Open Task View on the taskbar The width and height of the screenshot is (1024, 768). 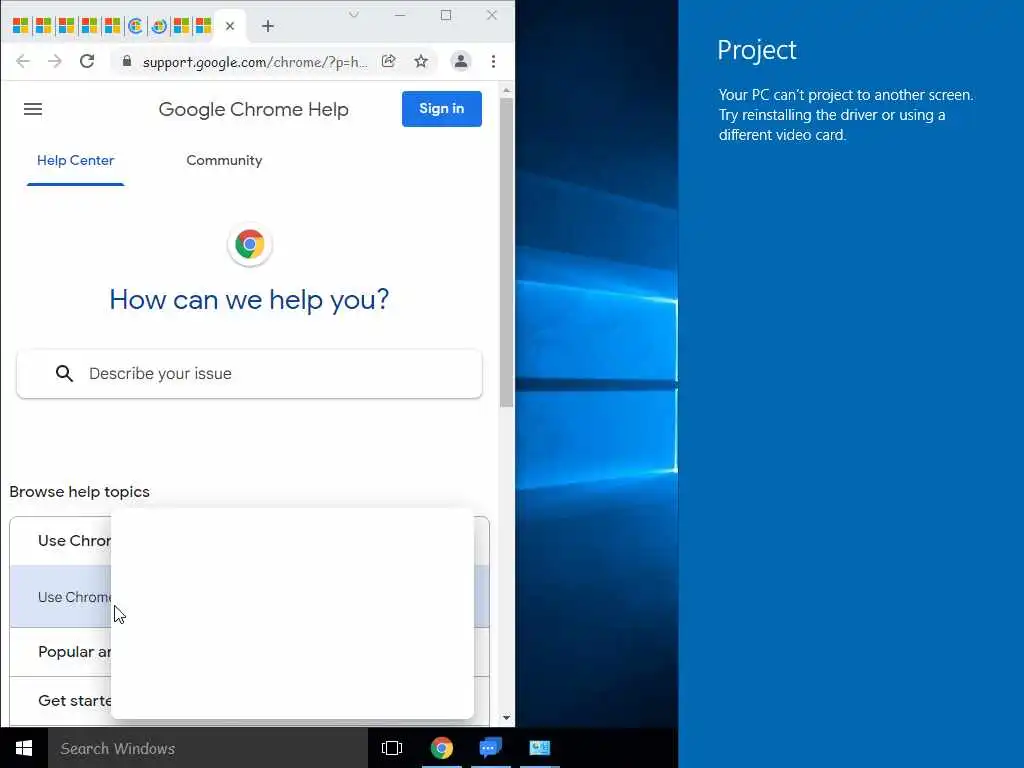(392, 748)
